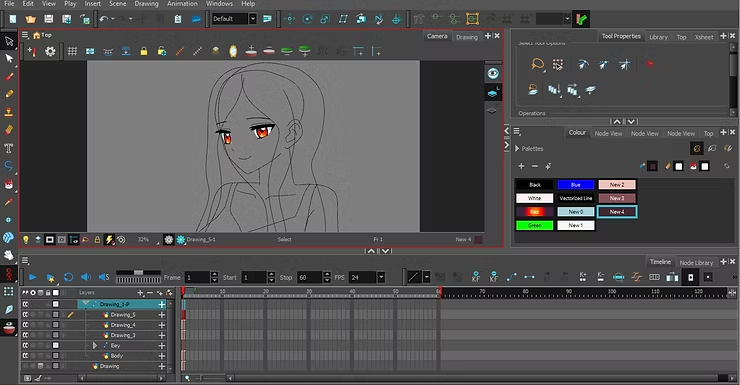
Task: Toggle lock icon in Camera toolbar
Action: pyautogui.click(x=144, y=51)
